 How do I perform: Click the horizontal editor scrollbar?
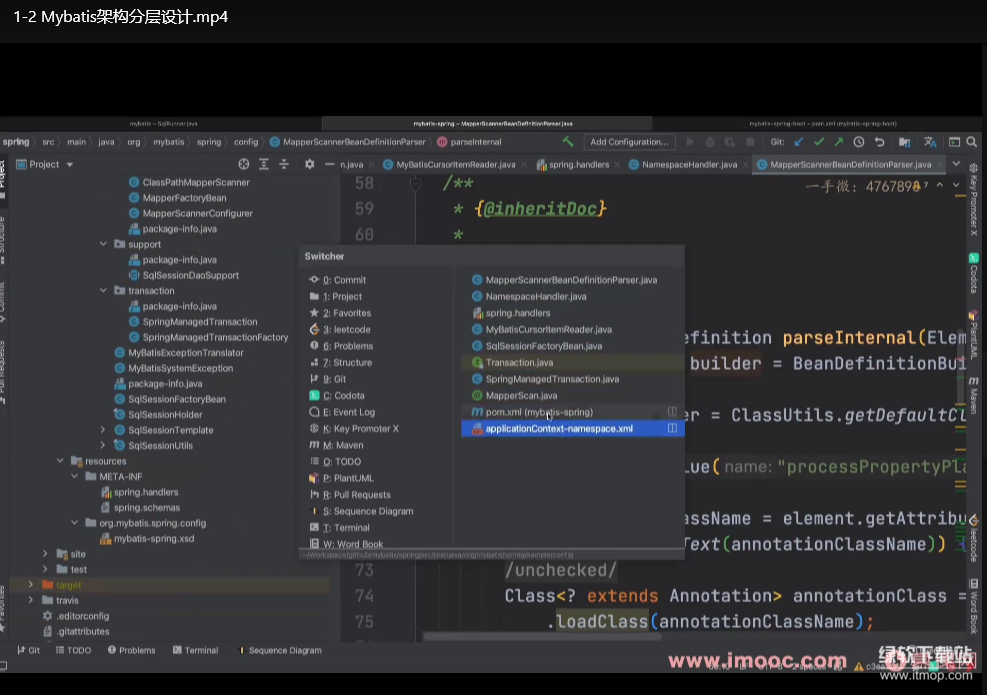tap(542, 636)
